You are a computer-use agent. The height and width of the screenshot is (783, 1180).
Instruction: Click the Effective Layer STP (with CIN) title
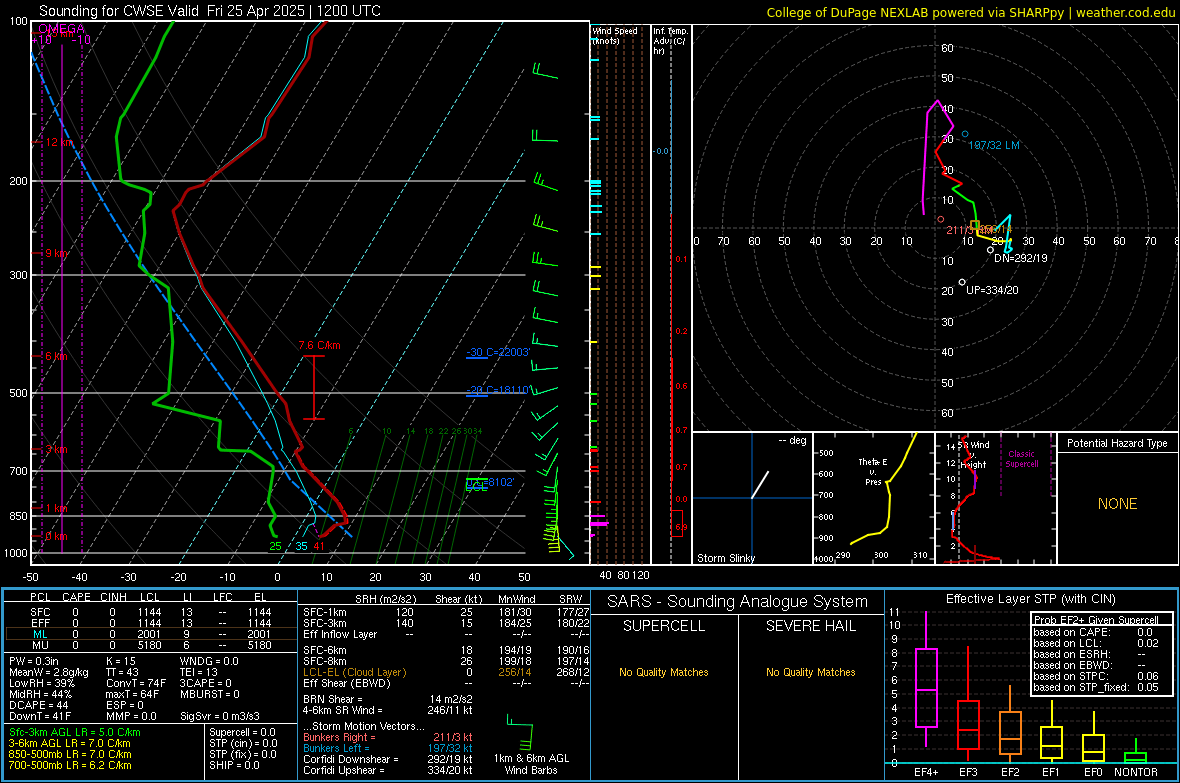(x=1030, y=599)
